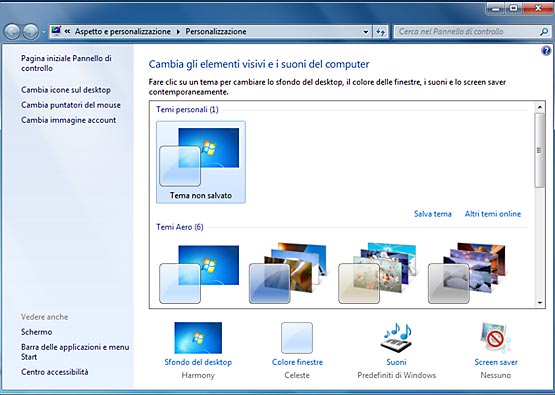Image resolution: width=555 pixels, height=395 pixels.
Task: Click the refresh arrows icon in address bar
Action: 381,32
